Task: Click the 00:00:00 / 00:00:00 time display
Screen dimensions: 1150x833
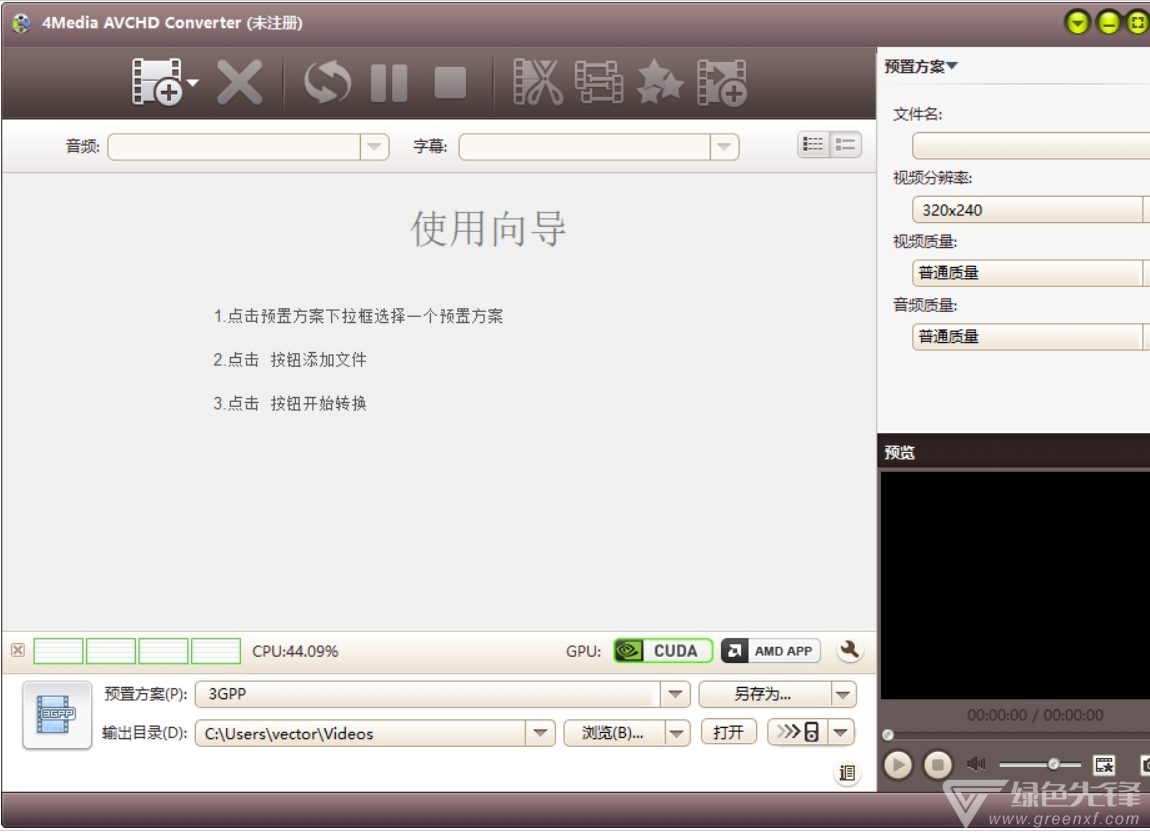Action: point(1034,715)
